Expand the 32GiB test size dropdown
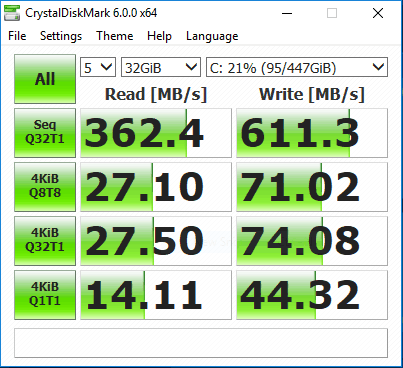This screenshot has height=368, width=403. tap(161, 67)
